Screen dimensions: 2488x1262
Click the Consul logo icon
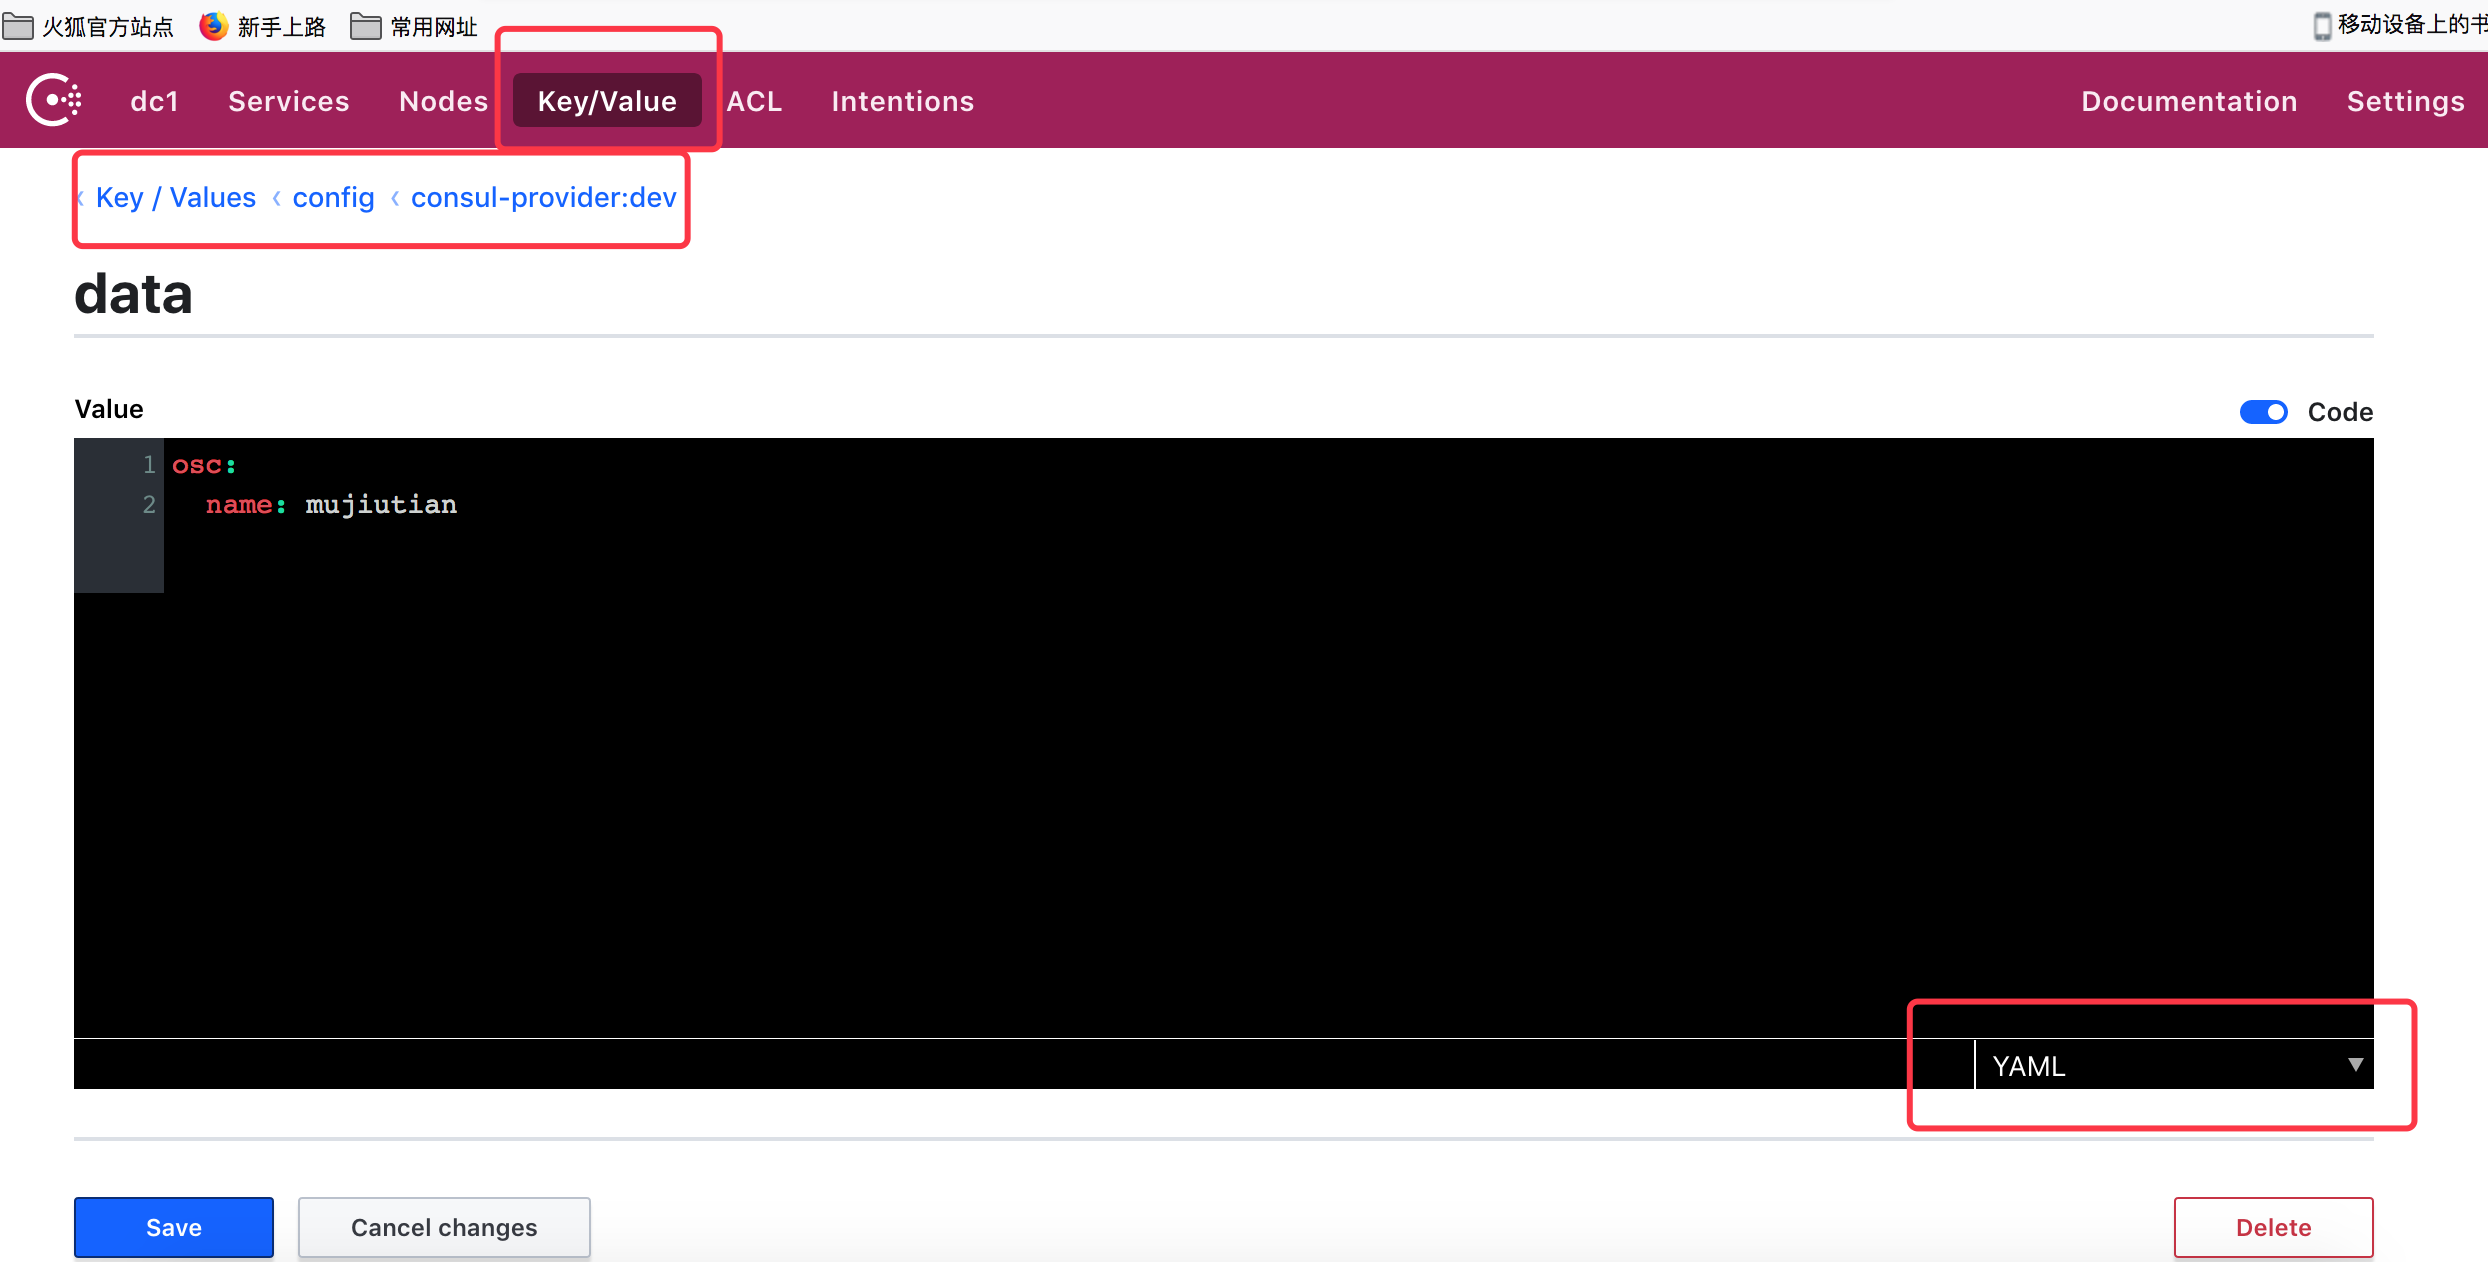pyautogui.click(x=52, y=100)
